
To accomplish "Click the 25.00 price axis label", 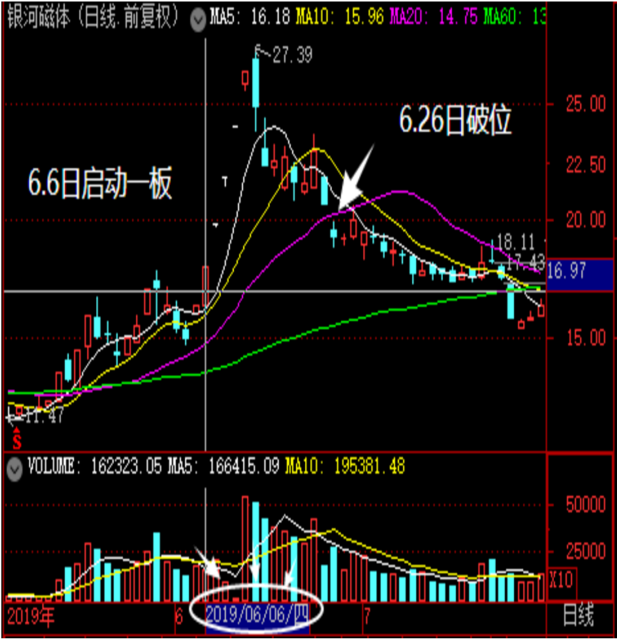I will click(x=586, y=104).
